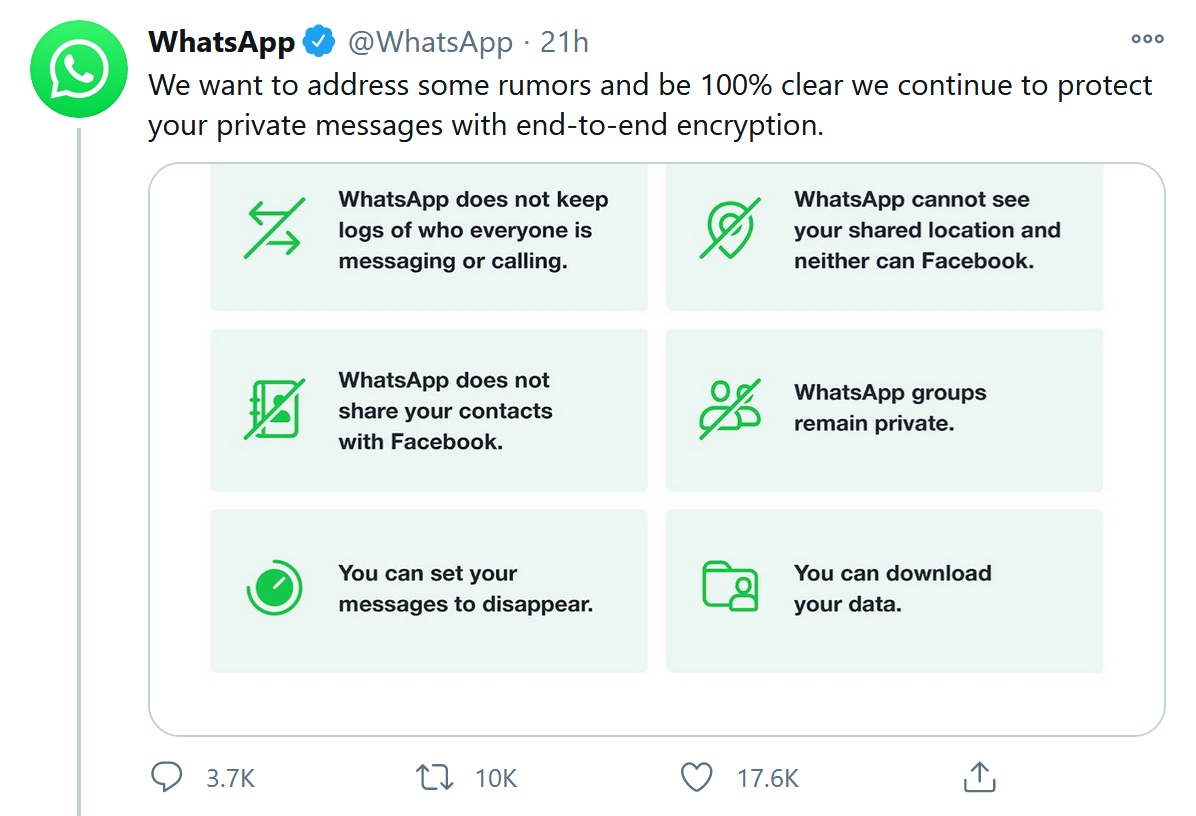The height and width of the screenshot is (816, 1196).
Task: Reply to the WhatsApp tweet
Action: coord(167,777)
